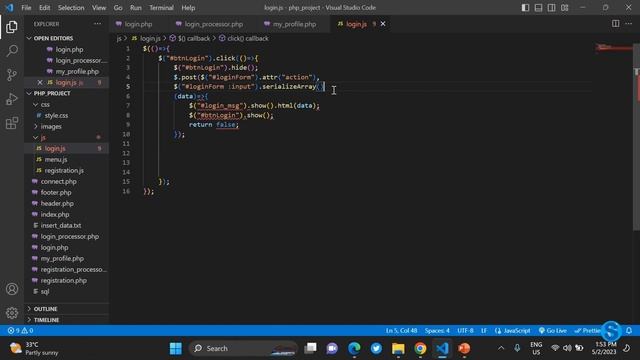Open menu.js in explorer
Screen dimensions: 640x360
pyautogui.click(x=56, y=160)
